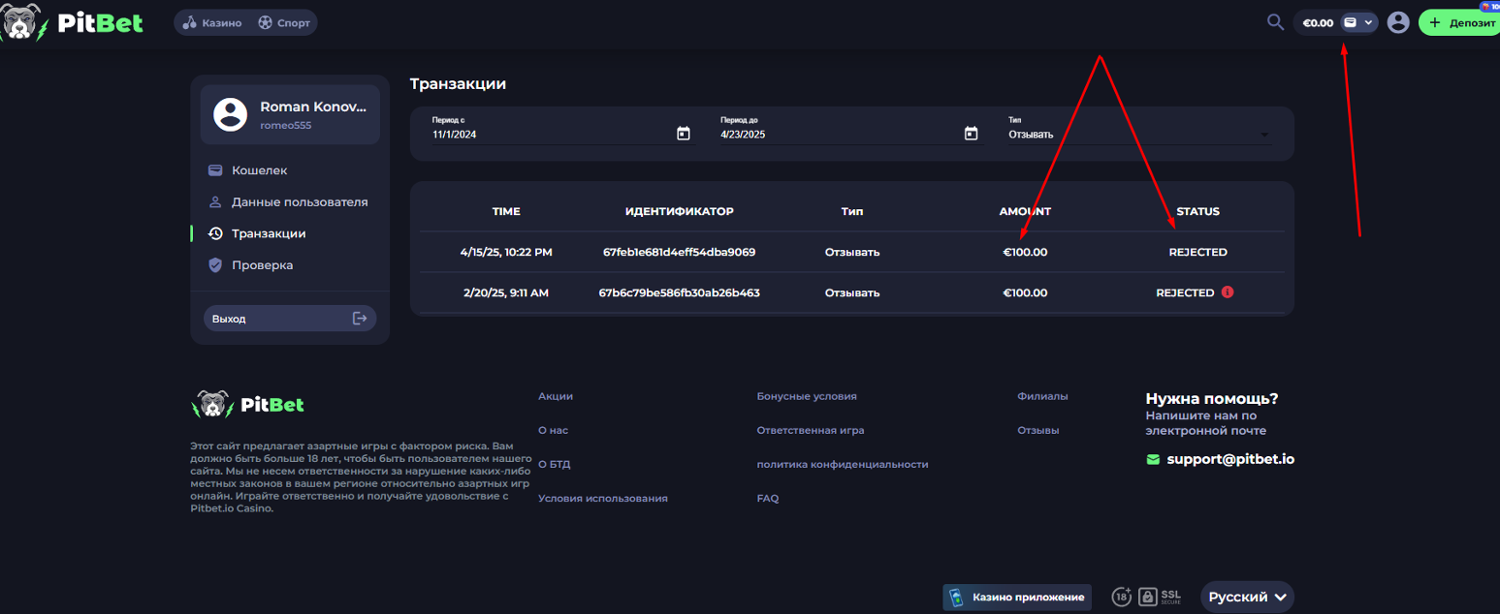Screen dimensions: 1500x614
Task: Switch to the Казино section
Action: coord(212,22)
